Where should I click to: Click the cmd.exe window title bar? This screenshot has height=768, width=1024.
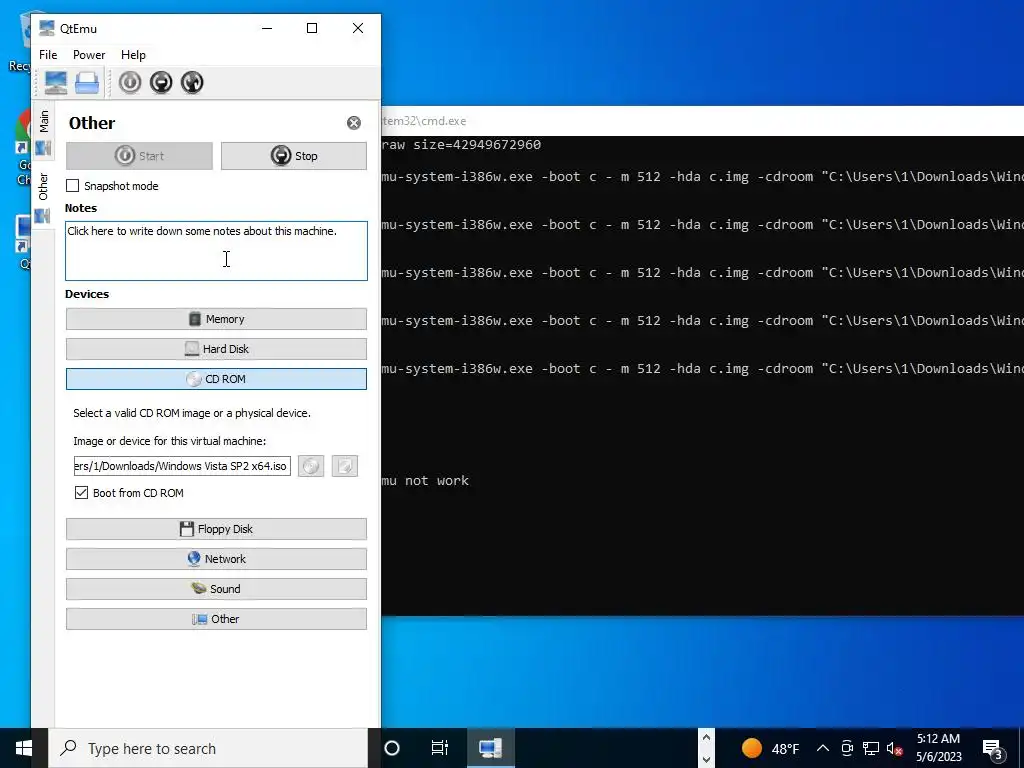703,121
